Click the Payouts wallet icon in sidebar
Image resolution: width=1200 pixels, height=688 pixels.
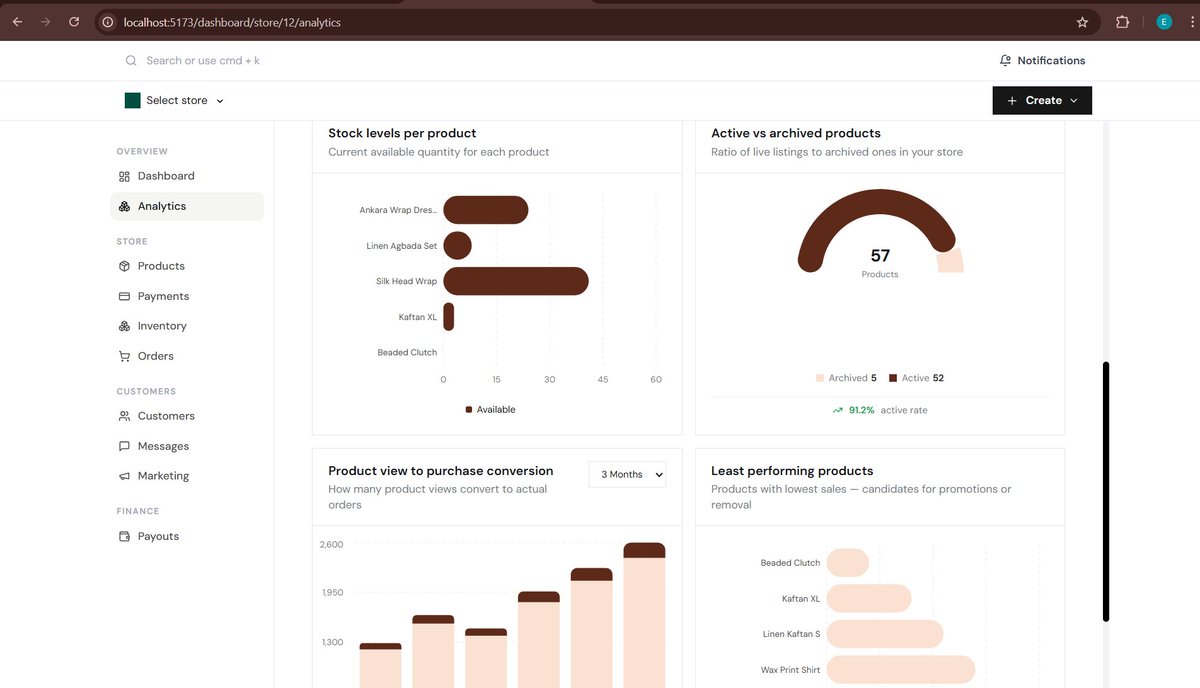coord(124,536)
